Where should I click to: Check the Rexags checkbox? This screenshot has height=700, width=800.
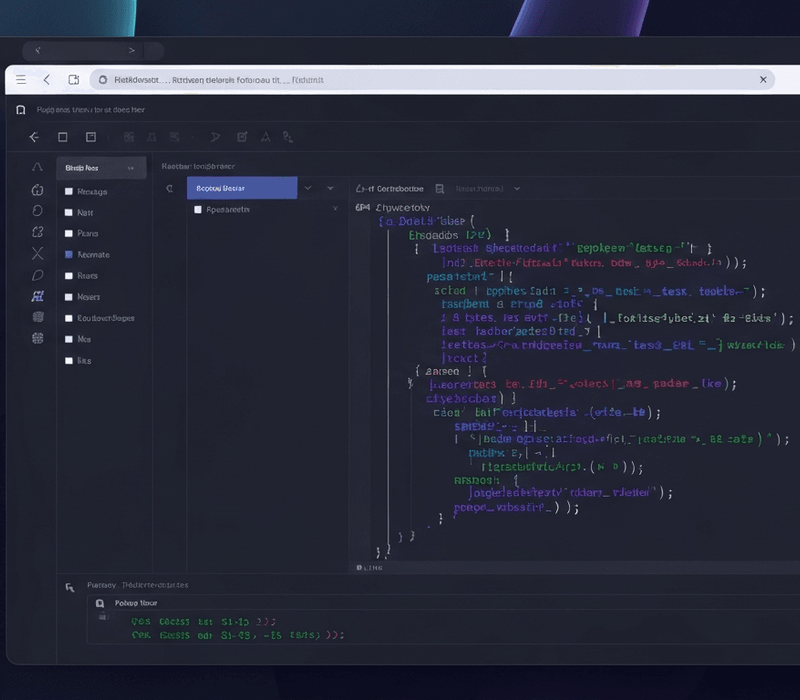(69, 191)
